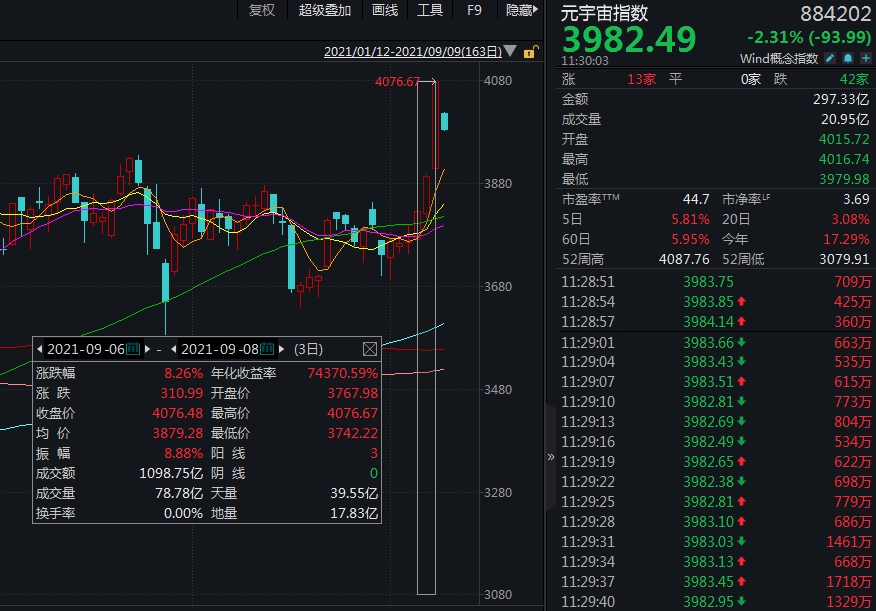The image size is (876, 611).
Task: Click the F9 toolbar button
Action: pos(474,10)
